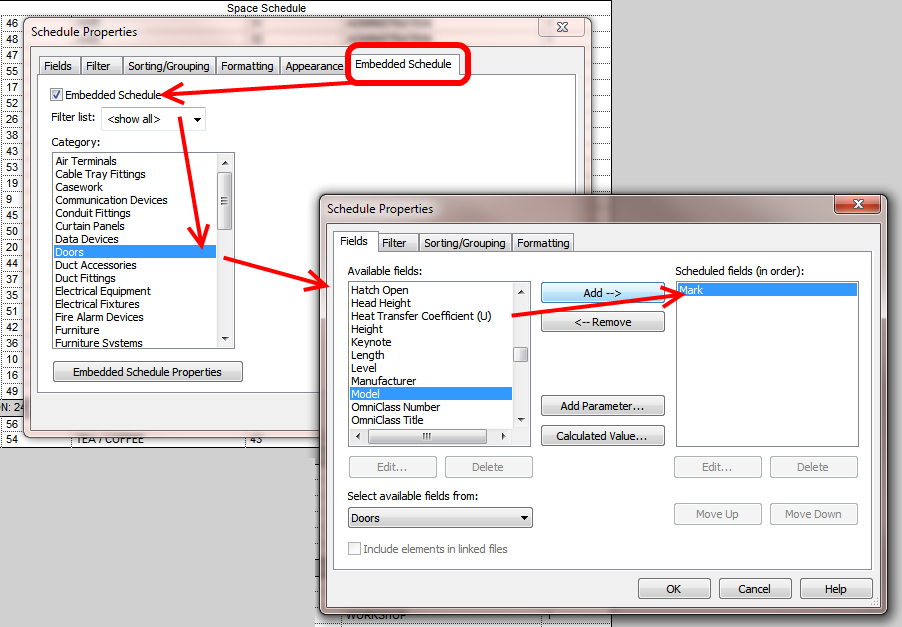Expand the <show all> filter combo box
Image resolution: width=902 pixels, height=627 pixels.
197,118
